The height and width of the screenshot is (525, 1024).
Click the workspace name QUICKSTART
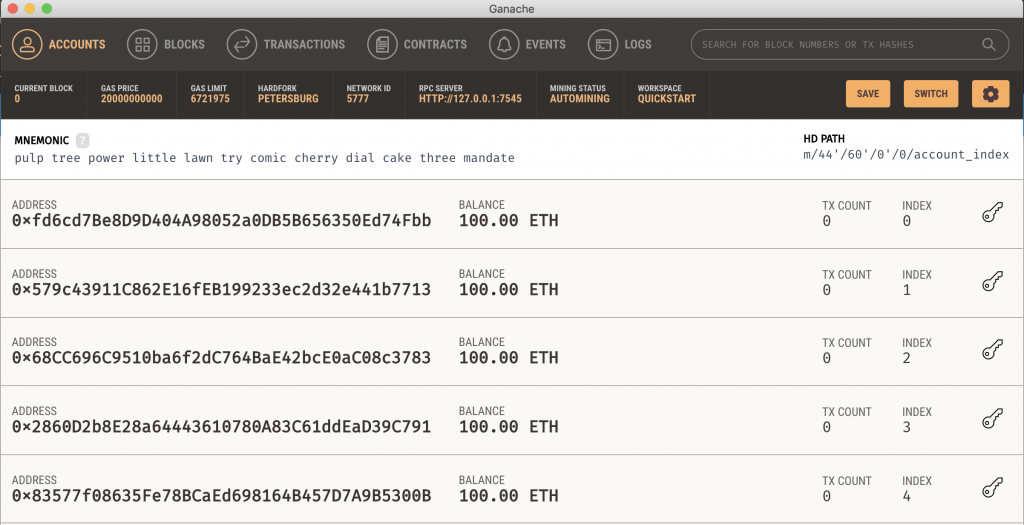667,99
